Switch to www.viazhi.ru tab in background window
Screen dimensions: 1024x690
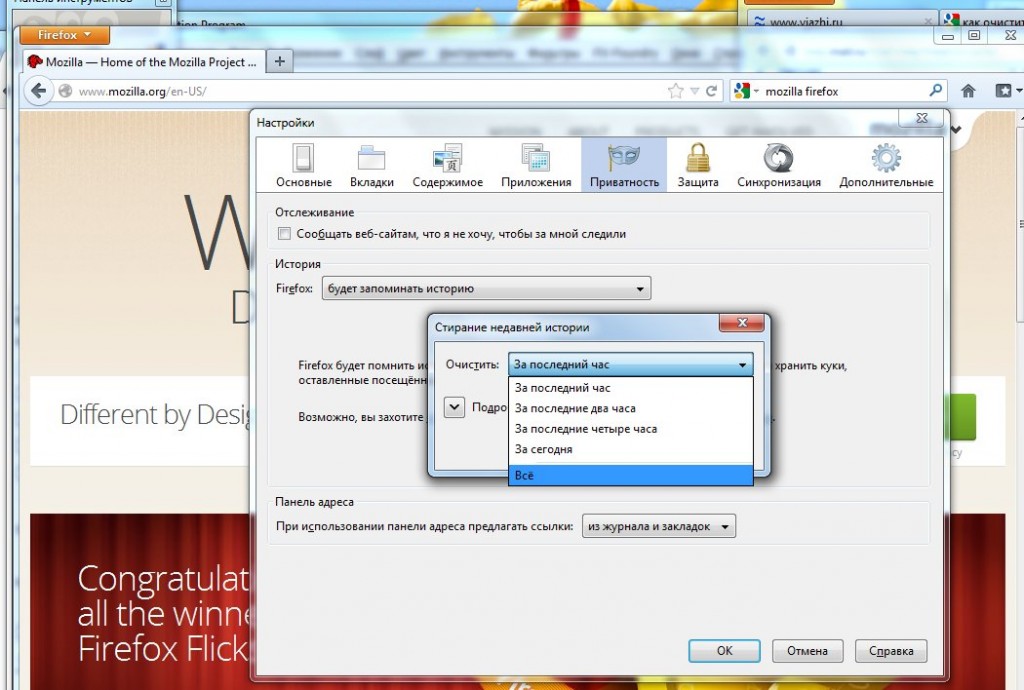841,20
